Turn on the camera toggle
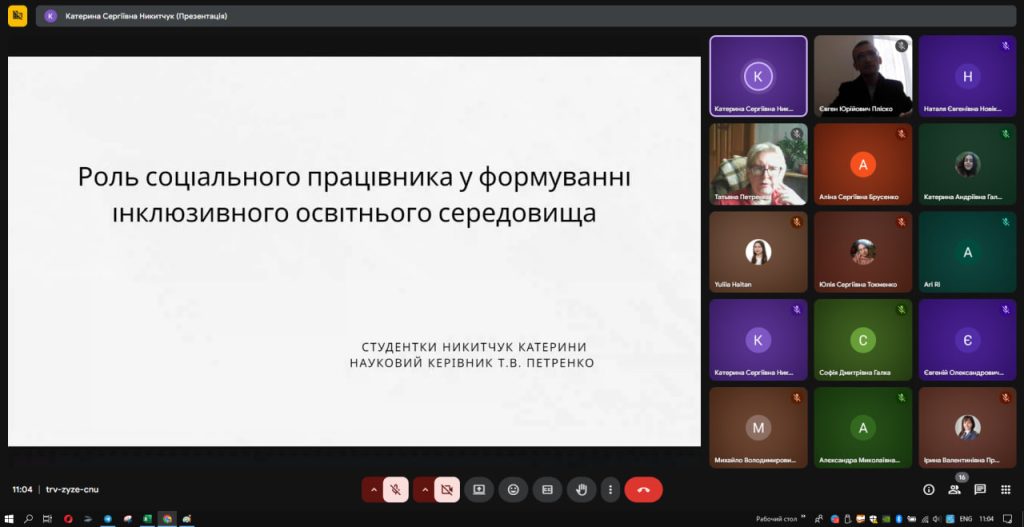 [447, 490]
